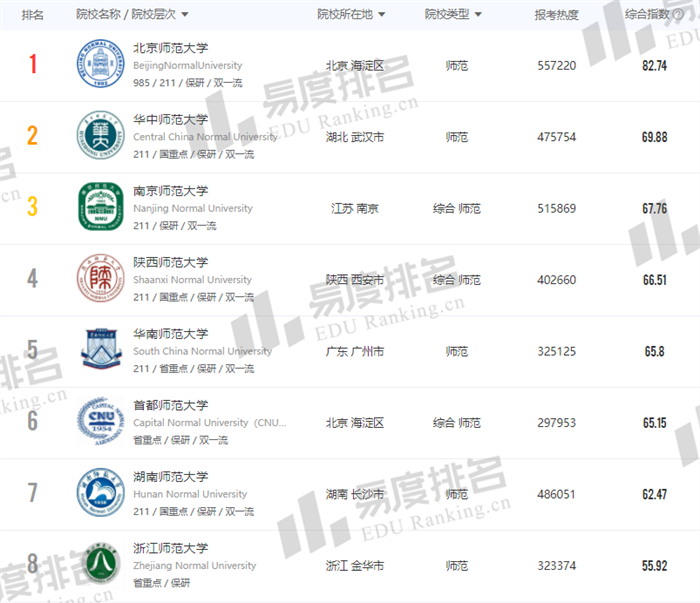Viewport: 700px width, 603px height.
Task: Click South China Normal University shield logo
Action: click(101, 349)
